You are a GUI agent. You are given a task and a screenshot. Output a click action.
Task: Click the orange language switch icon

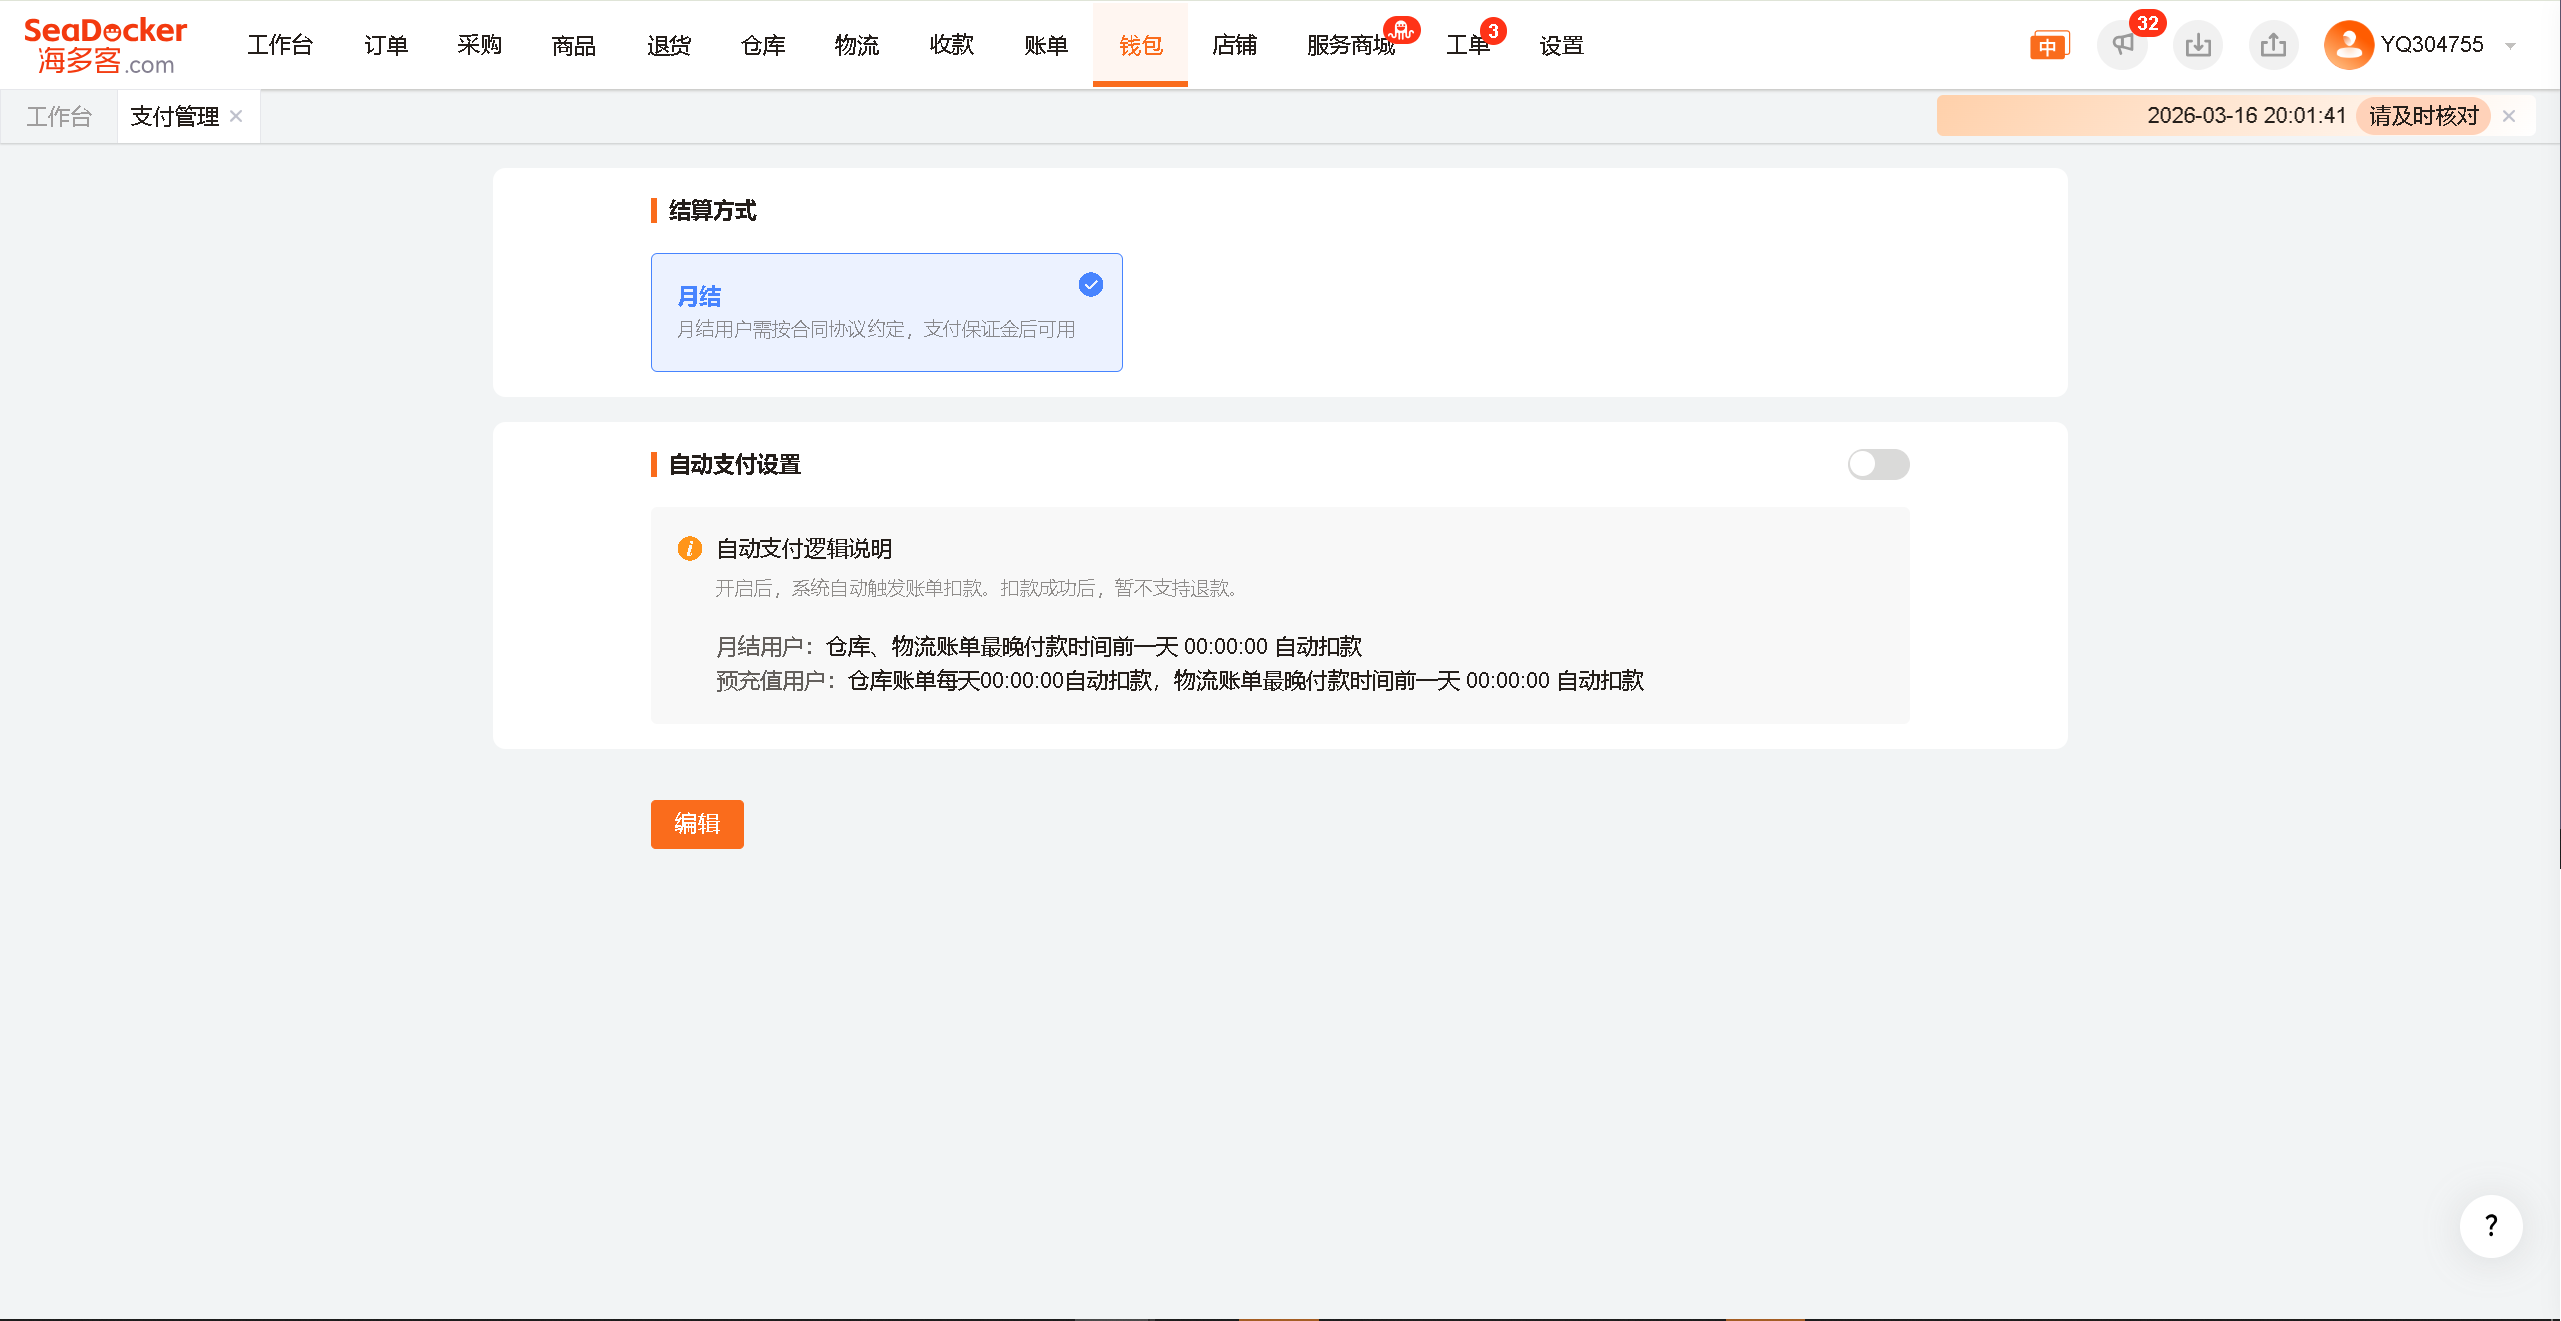(x=2048, y=46)
